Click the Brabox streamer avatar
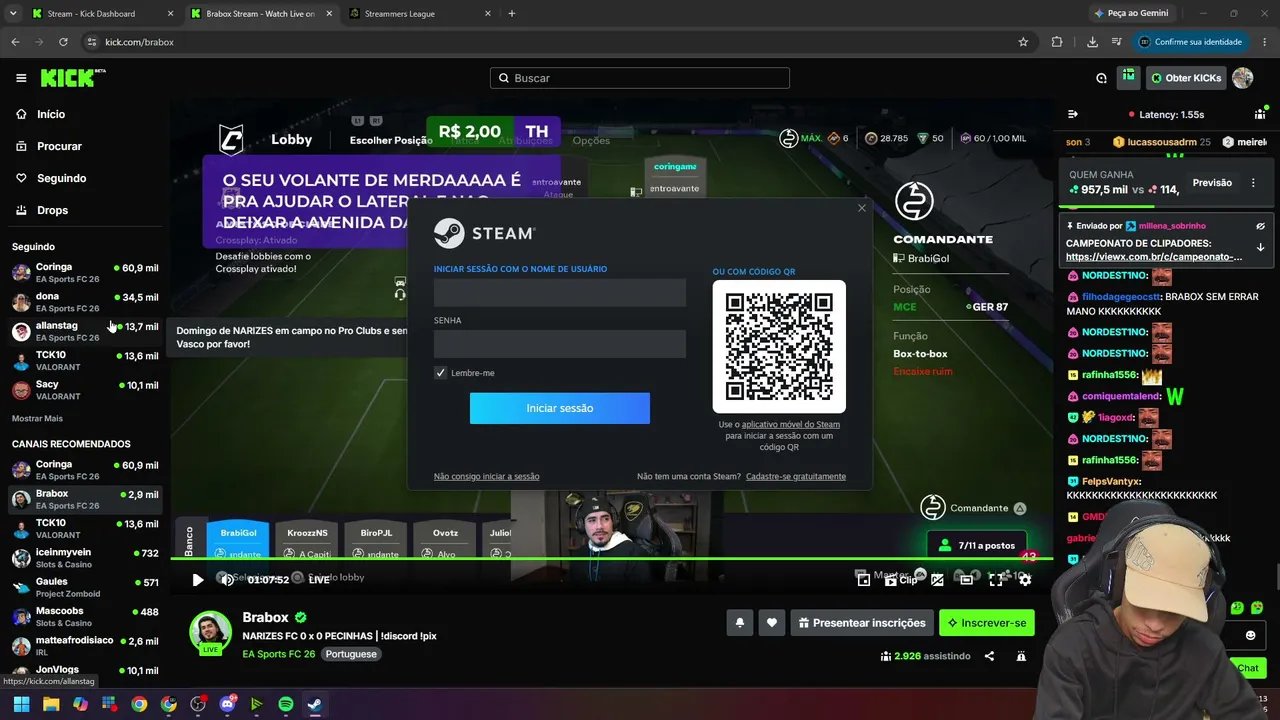This screenshot has width=1280, height=720. 210,632
